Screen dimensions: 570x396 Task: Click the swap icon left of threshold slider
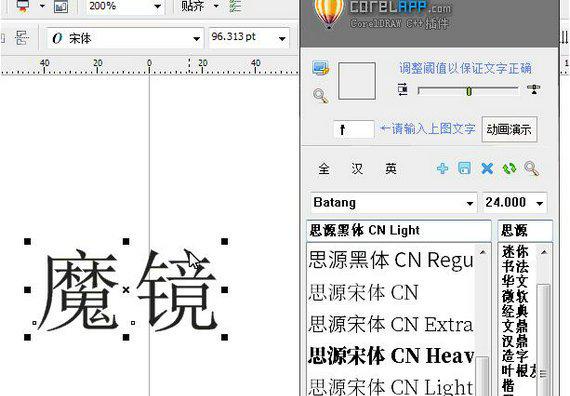click(x=403, y=89)
